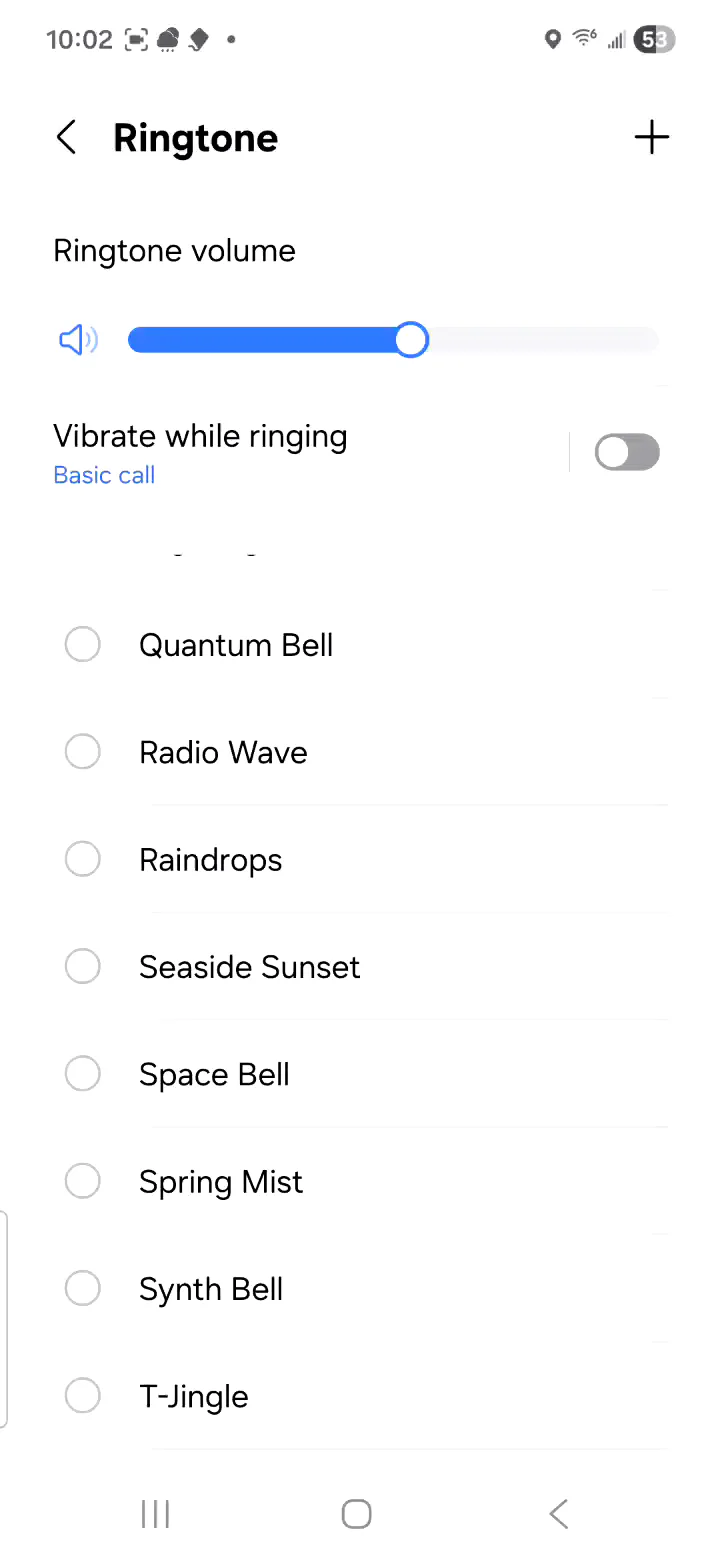This screenshot has height=1560, width=720.
Task: Open recent apps from navigation bar
Action: 155,1514
